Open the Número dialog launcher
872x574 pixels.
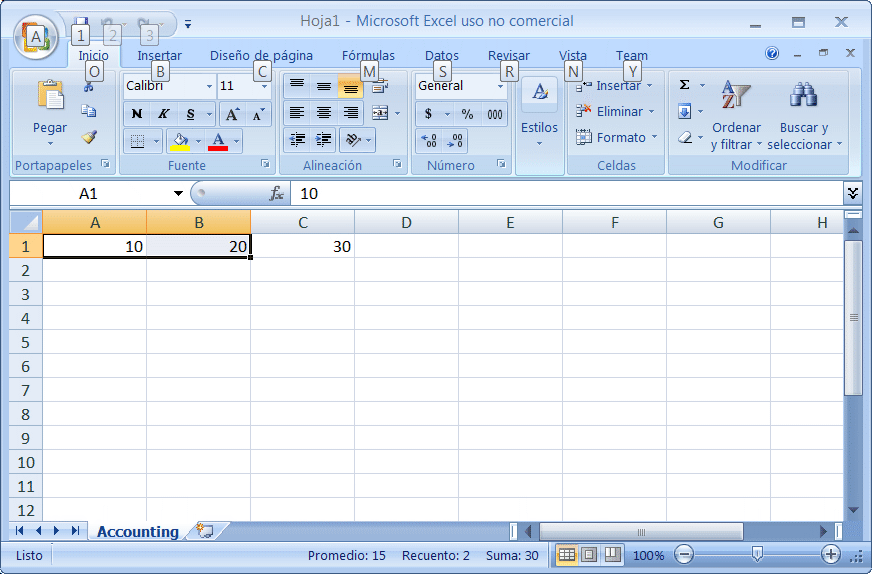(x=501, y=164)
